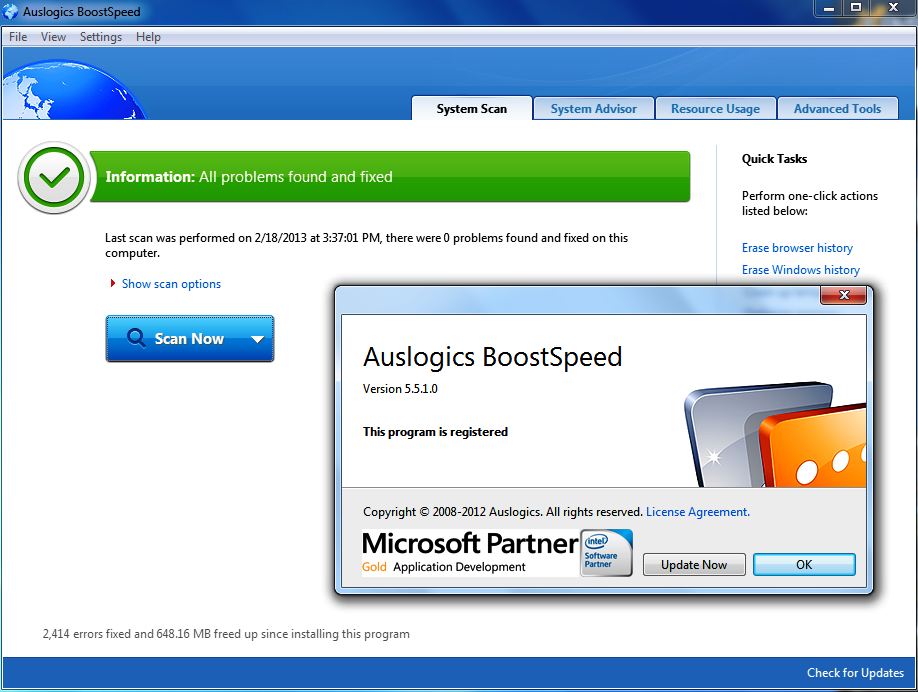Expand Show scan options red triangle

pos(112,283)
